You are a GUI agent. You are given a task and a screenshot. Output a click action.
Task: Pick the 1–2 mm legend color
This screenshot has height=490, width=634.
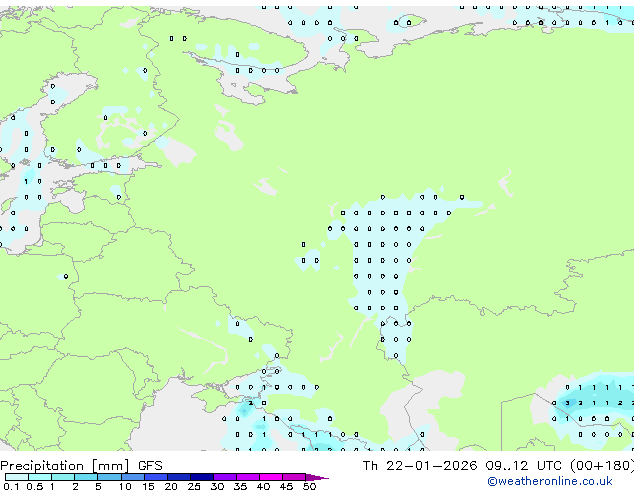pyautogui.click(x=63, y=477)
